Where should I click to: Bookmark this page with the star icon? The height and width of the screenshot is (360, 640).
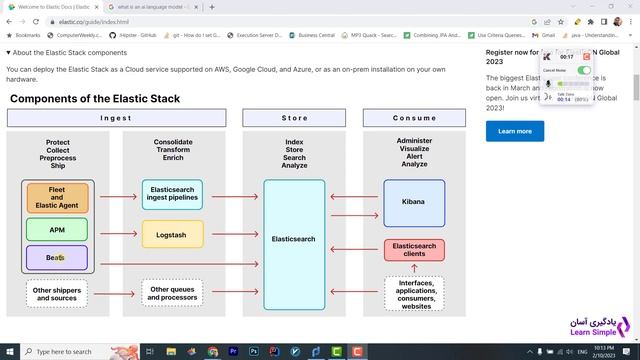[x=561, y=22]
